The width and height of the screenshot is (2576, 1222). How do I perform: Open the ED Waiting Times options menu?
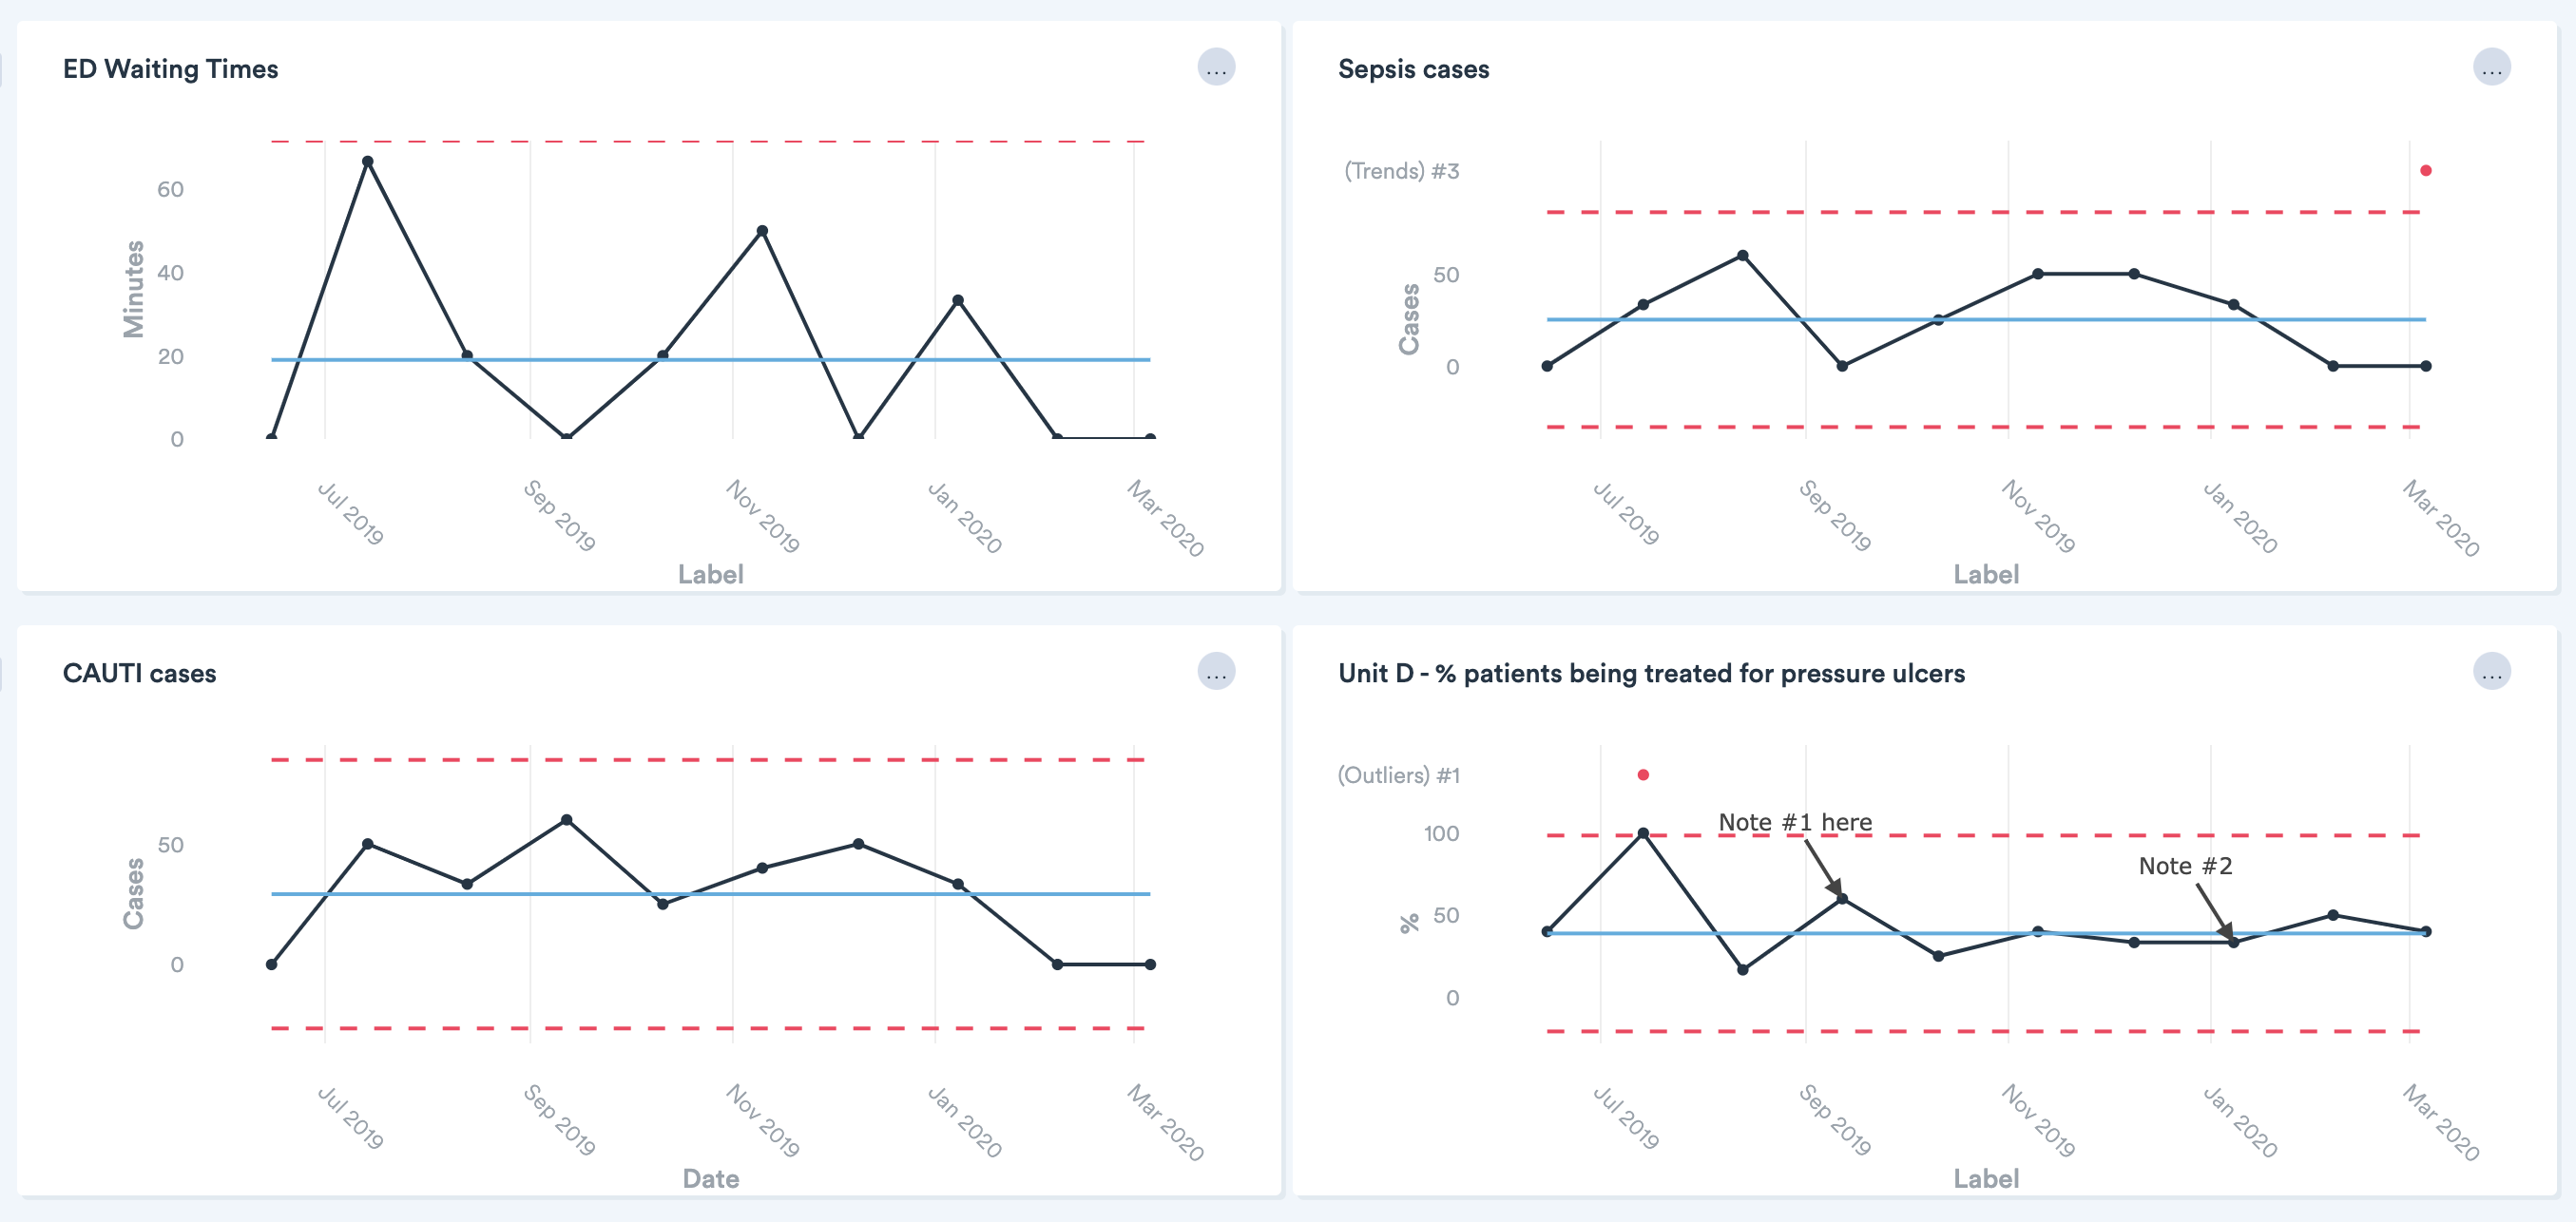click(x=1216, y=68)
